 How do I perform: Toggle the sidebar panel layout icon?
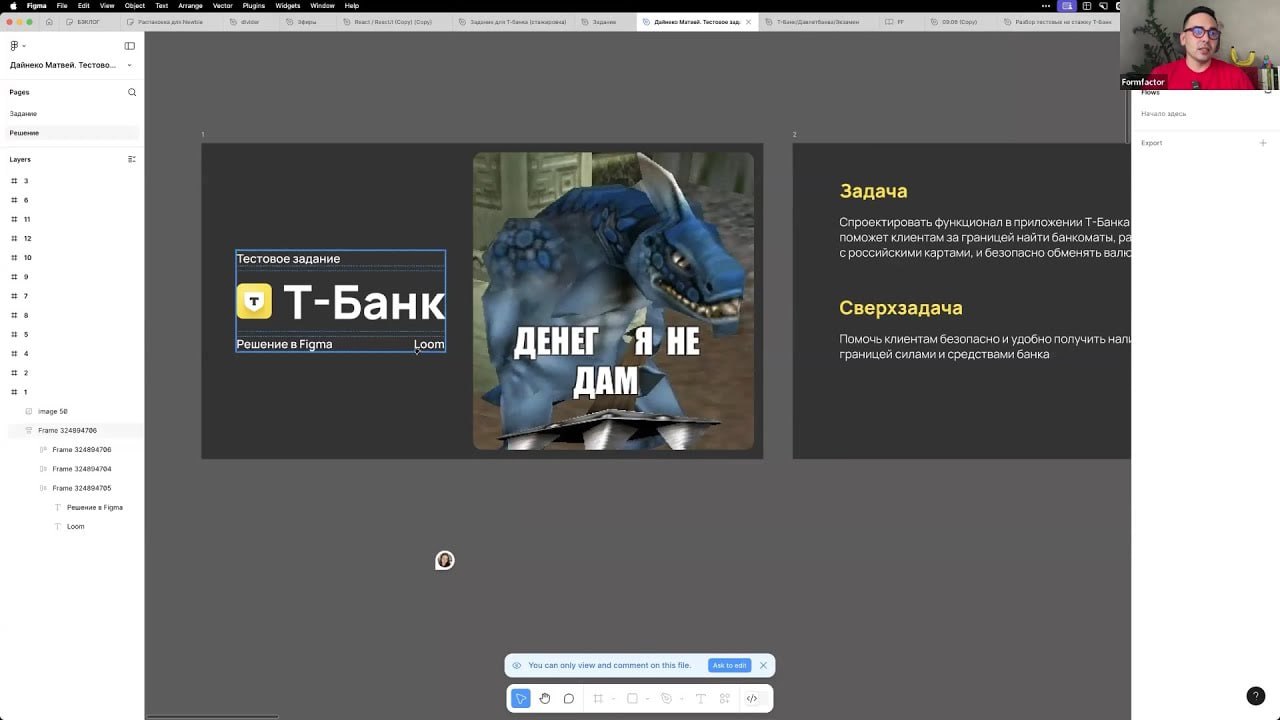click(129, 45)
